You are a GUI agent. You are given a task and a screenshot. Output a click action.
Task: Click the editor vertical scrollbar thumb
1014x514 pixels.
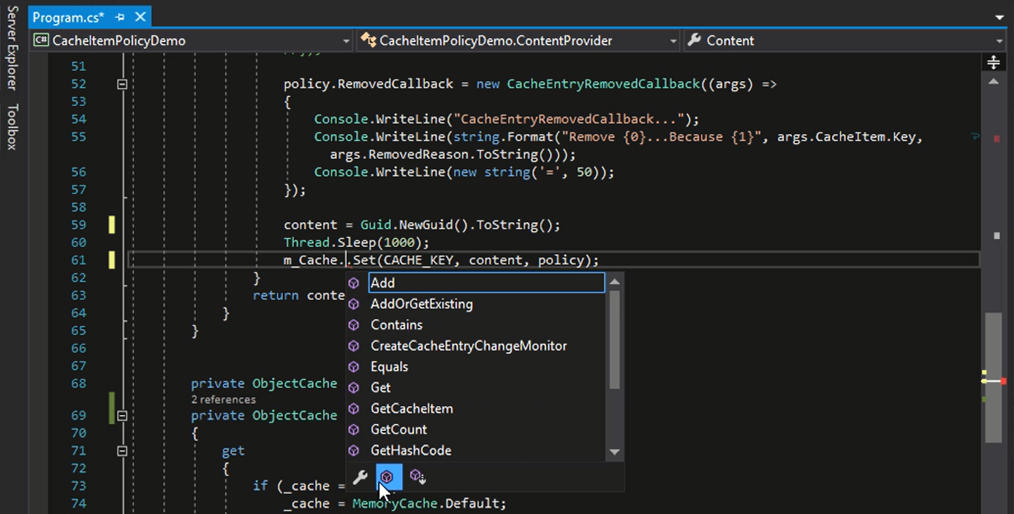pyautogui.click(x=993, y=378)
